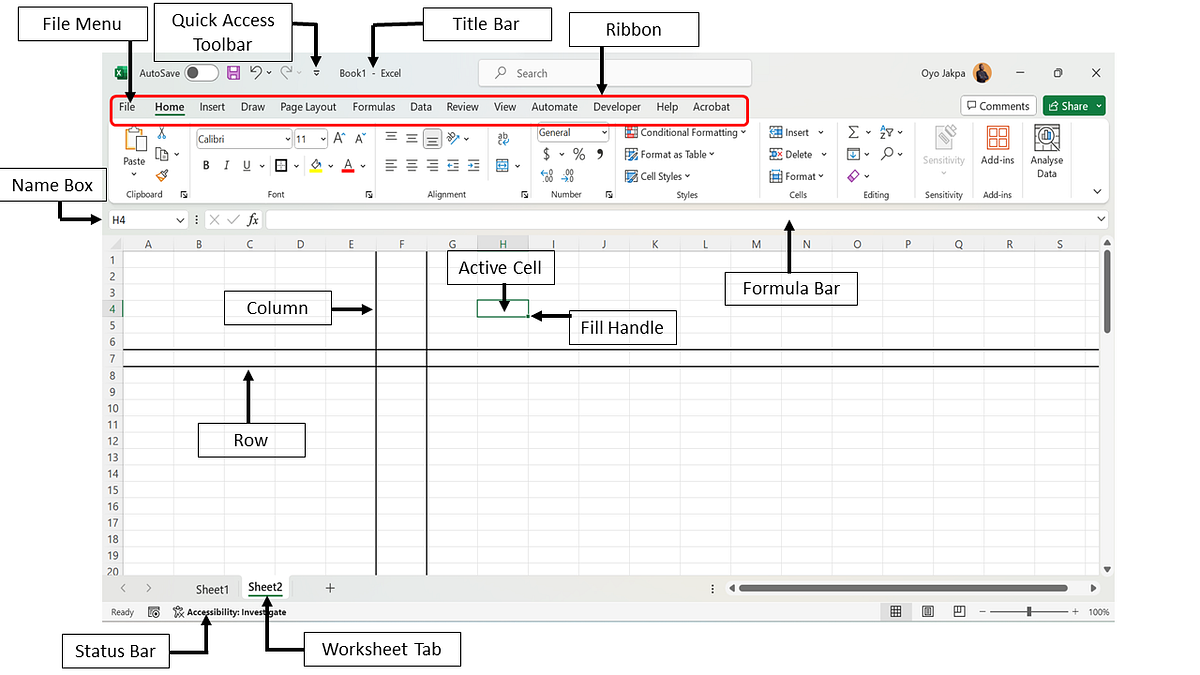
Task: Click the Undo icon in Quick Access Toolbar
Action: [x=258, y=72]
